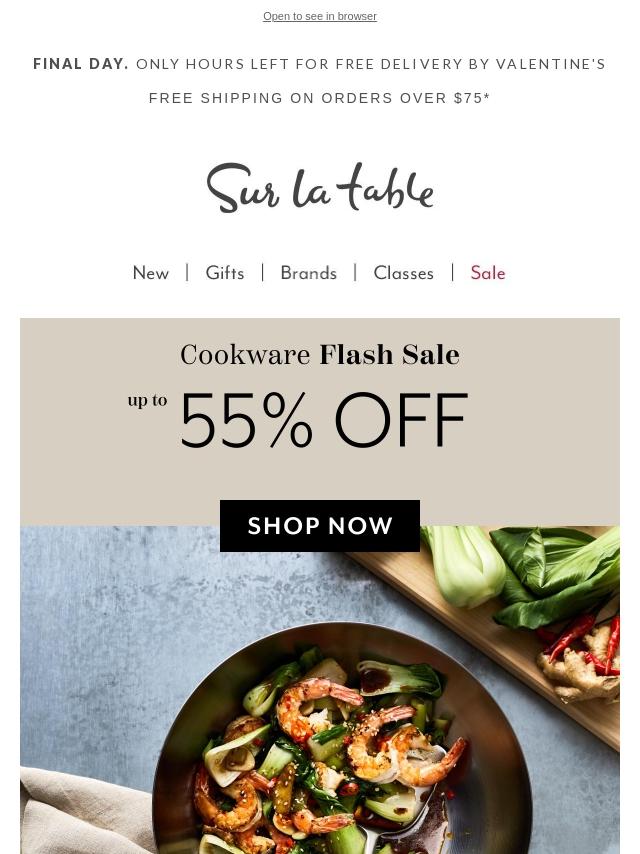Click the Cookware Flash Sale heading

click(320, 355)
